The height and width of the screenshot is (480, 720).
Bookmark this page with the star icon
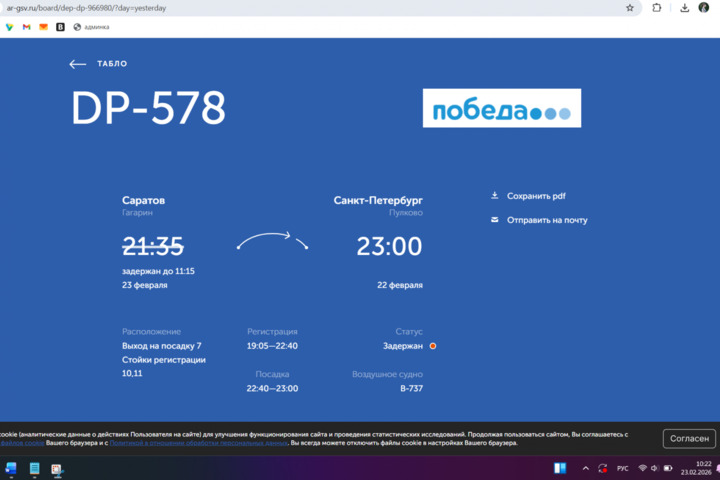(630, 7)
